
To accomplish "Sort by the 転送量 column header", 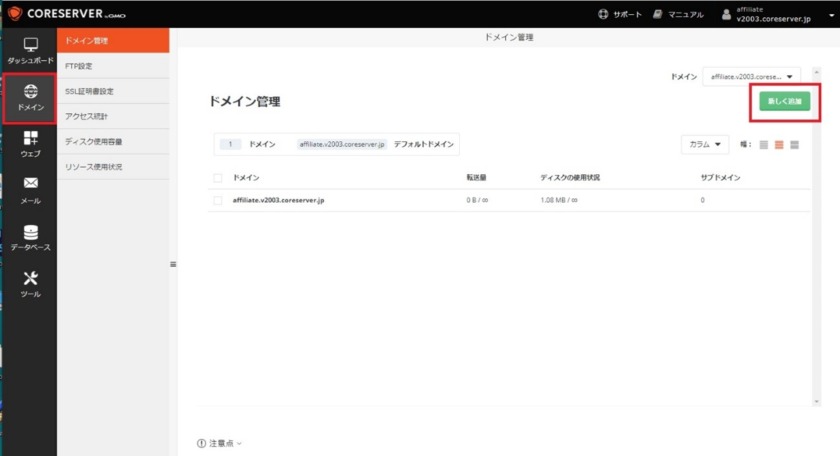I will (476, 178).
